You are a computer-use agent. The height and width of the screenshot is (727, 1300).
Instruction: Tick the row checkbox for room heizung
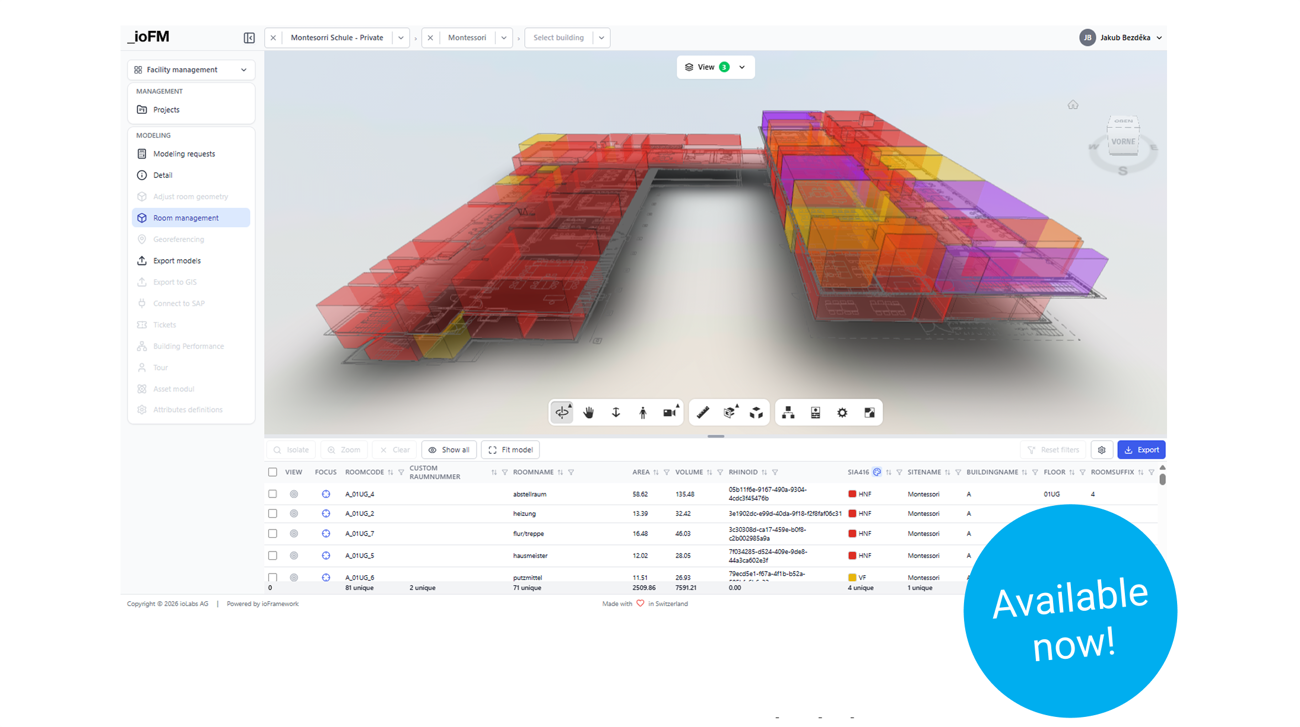271,512
